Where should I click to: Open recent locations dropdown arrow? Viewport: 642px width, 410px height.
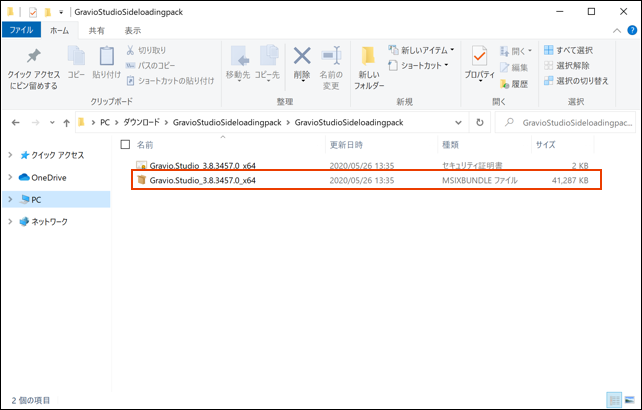pos(52,122)
